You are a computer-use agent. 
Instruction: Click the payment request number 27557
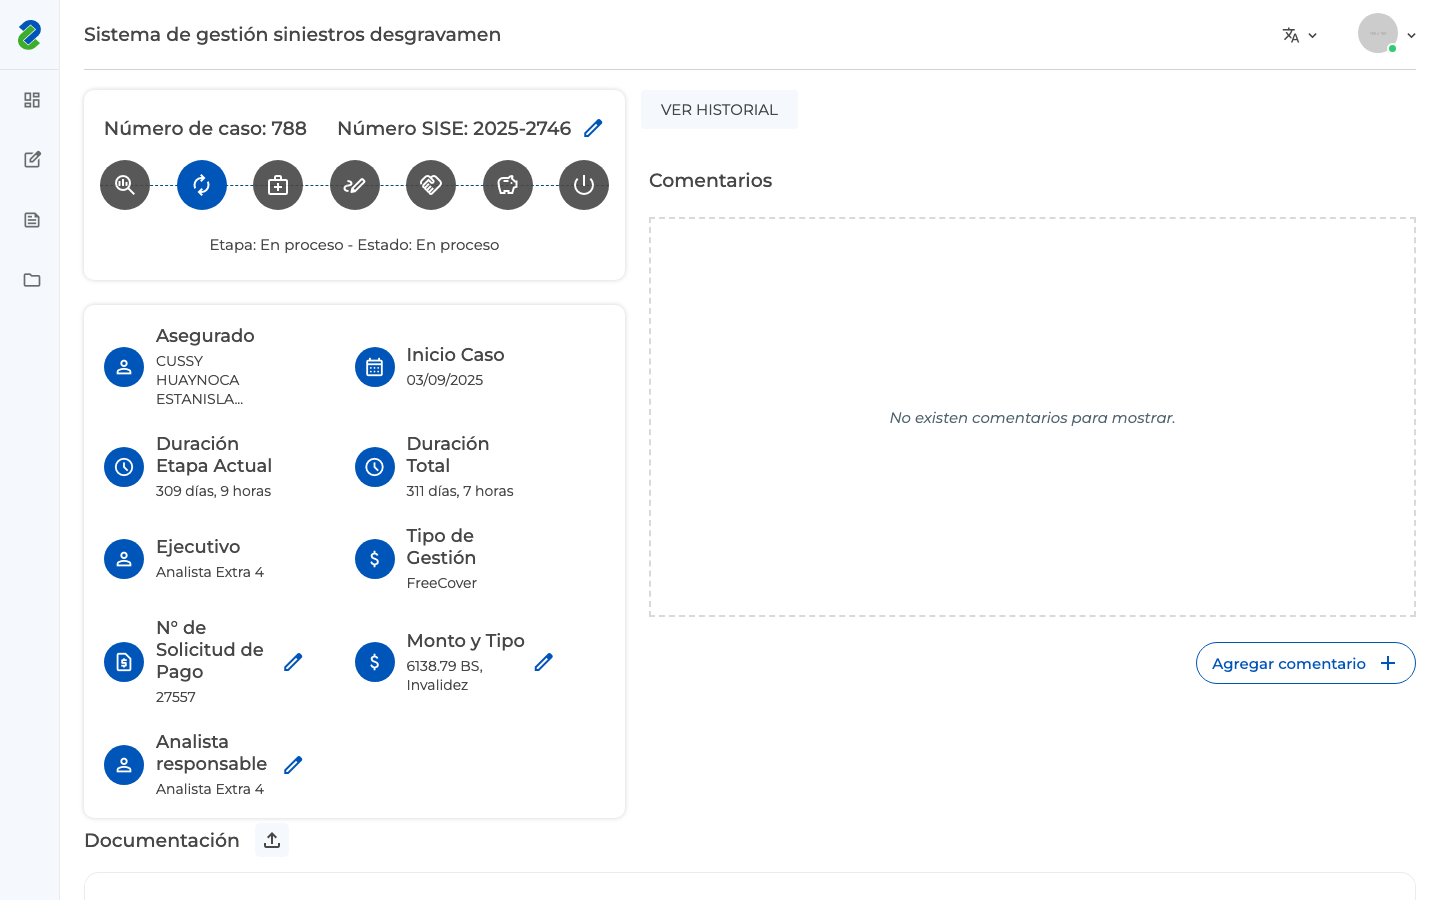(x=176, y=697)
